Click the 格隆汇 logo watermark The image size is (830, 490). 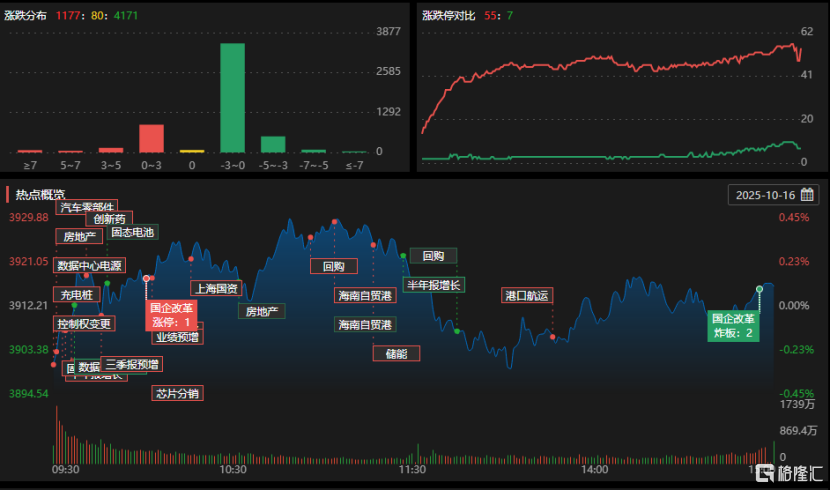[x=790, y=473]
